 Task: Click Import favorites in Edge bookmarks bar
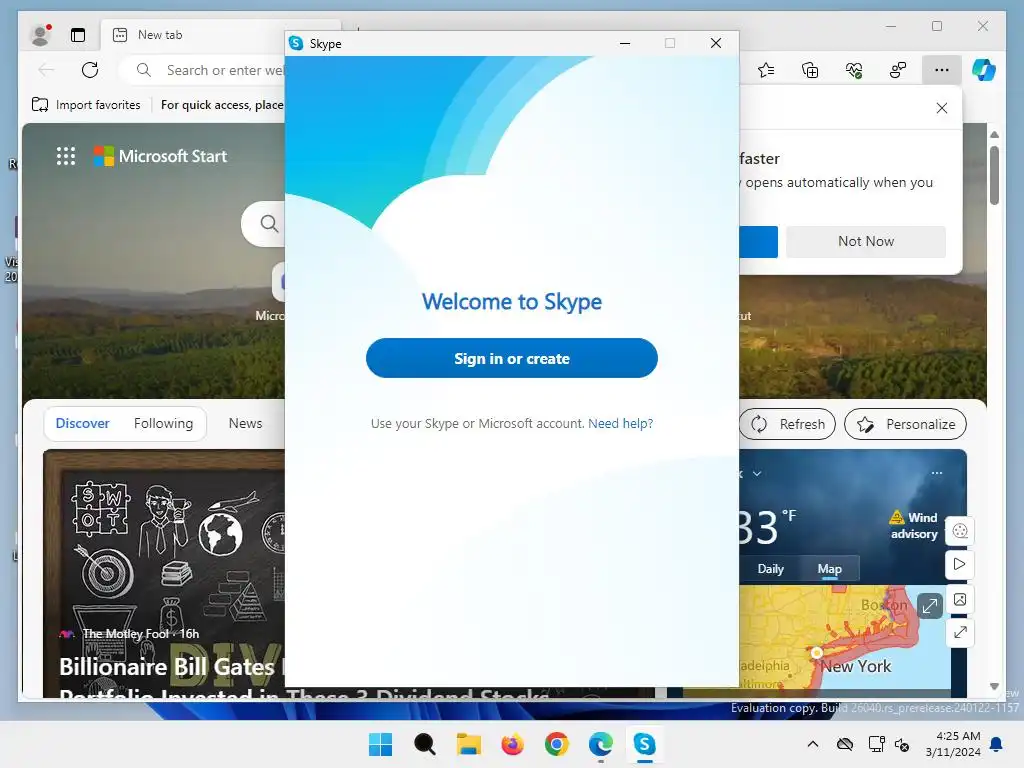[86, 104]
